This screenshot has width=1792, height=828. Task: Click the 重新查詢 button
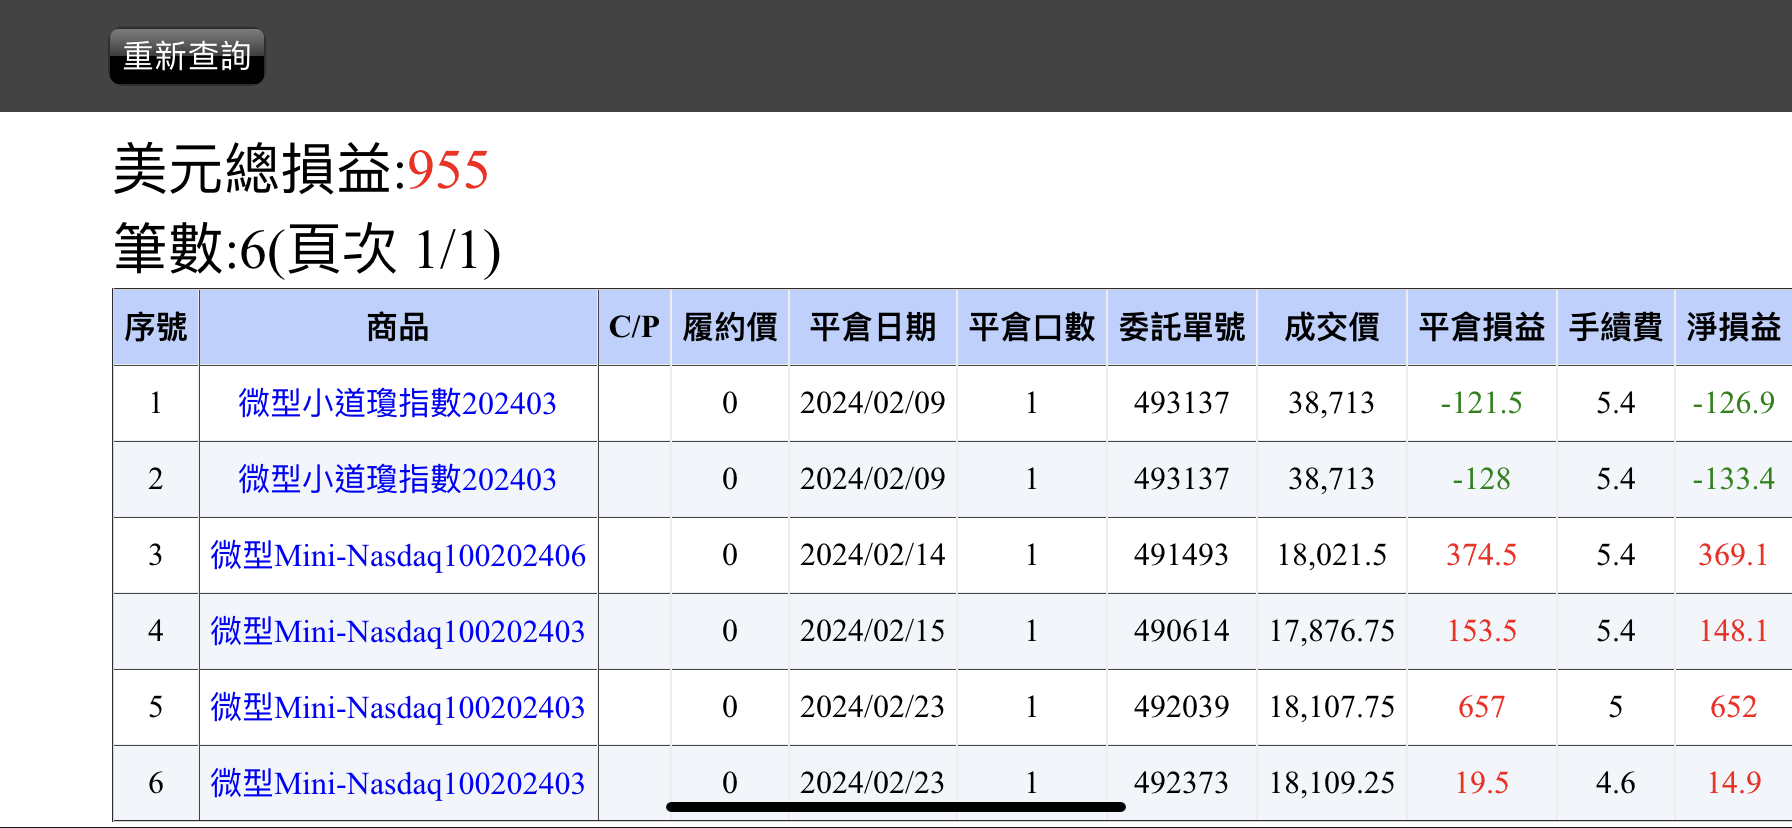[187, 56]
